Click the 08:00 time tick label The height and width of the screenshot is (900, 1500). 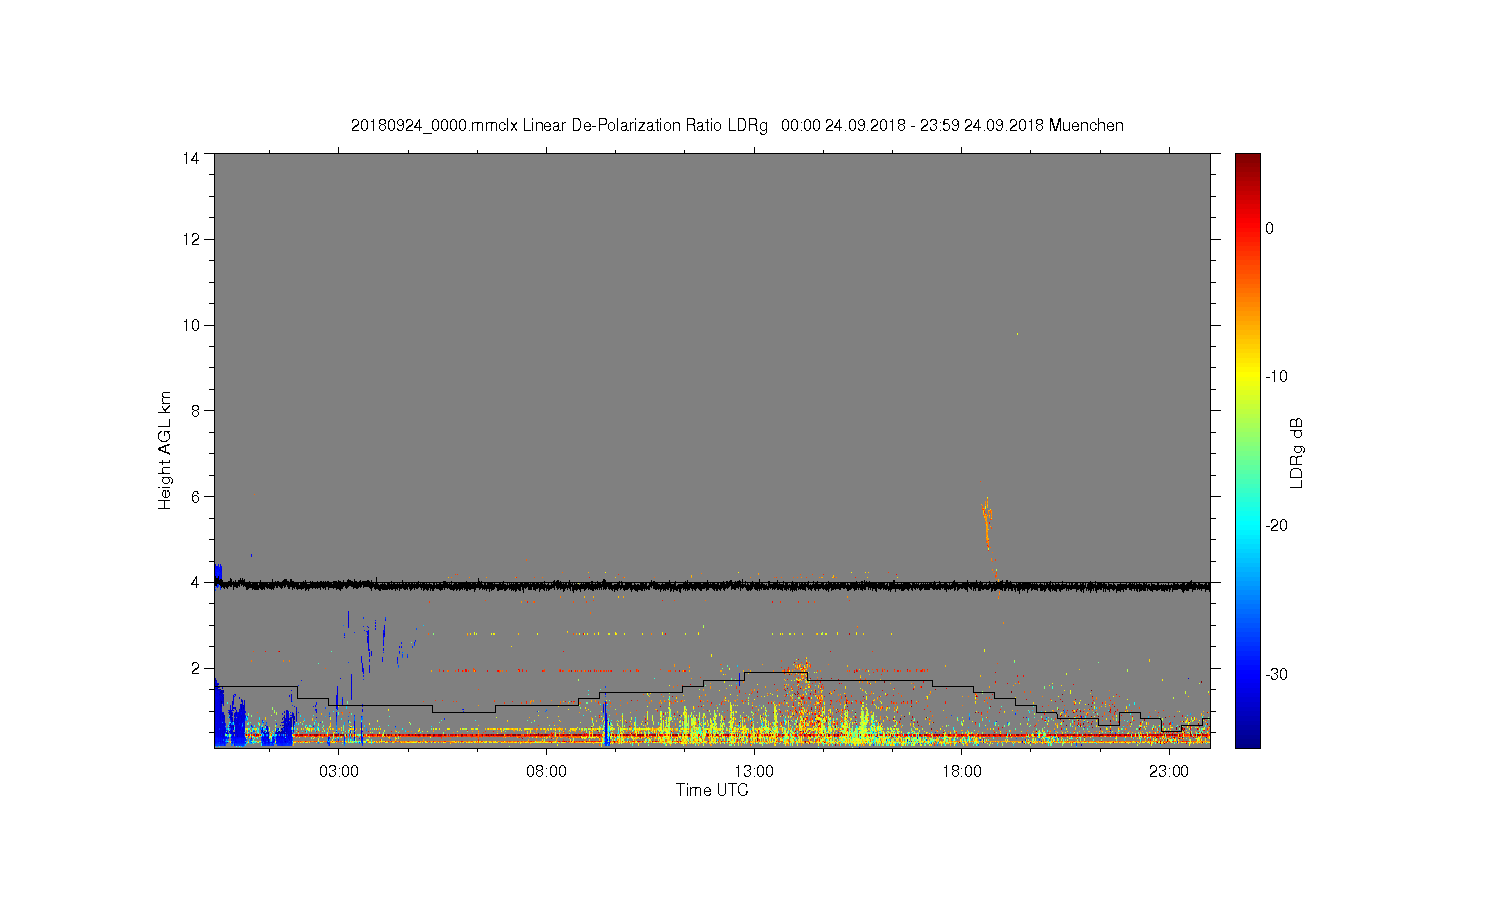pyautogui.click(x=546, y=772)
